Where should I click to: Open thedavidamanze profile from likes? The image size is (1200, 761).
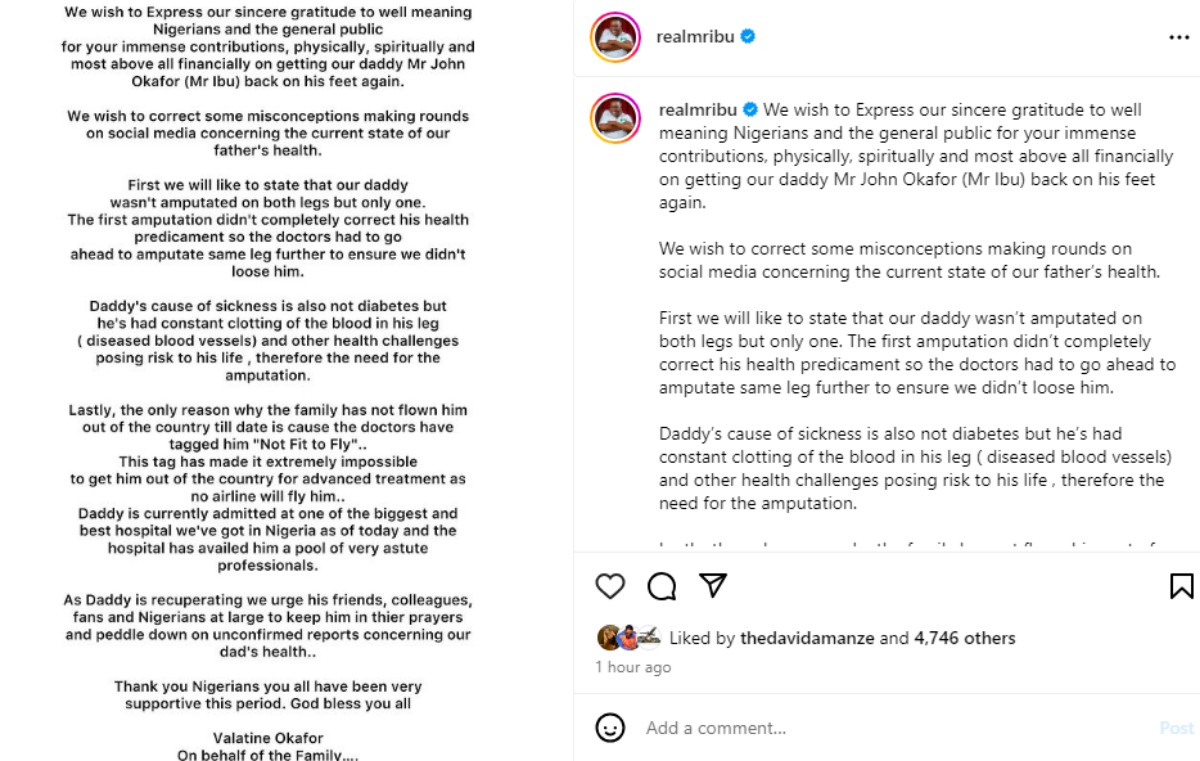807,638
